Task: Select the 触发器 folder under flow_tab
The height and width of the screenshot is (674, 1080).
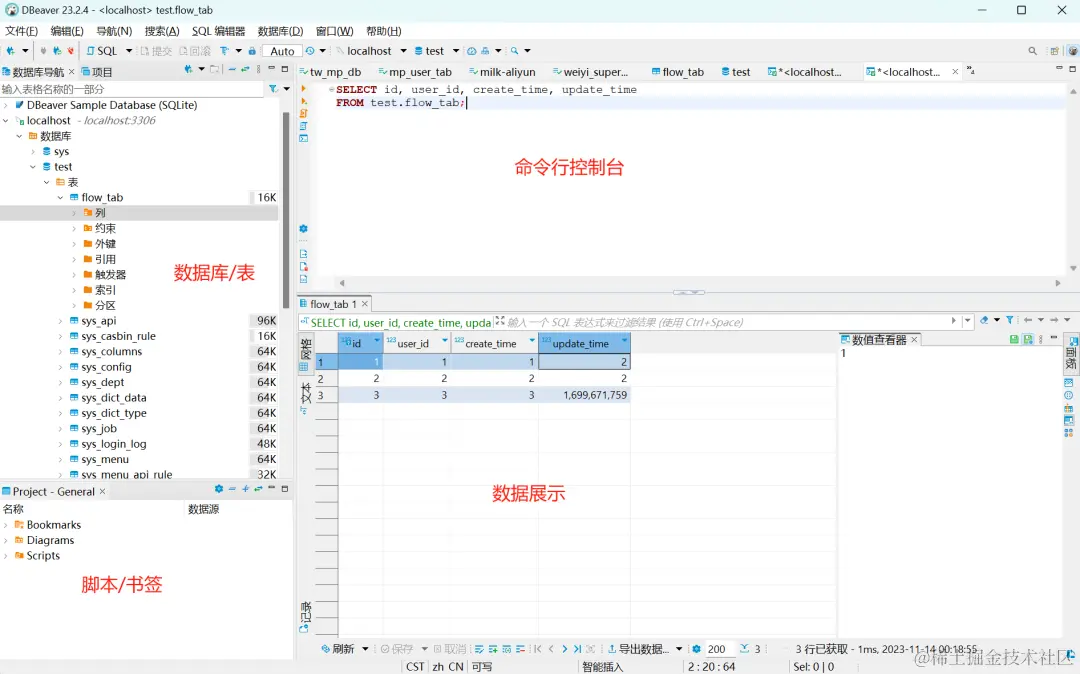Action: [110, 275]
